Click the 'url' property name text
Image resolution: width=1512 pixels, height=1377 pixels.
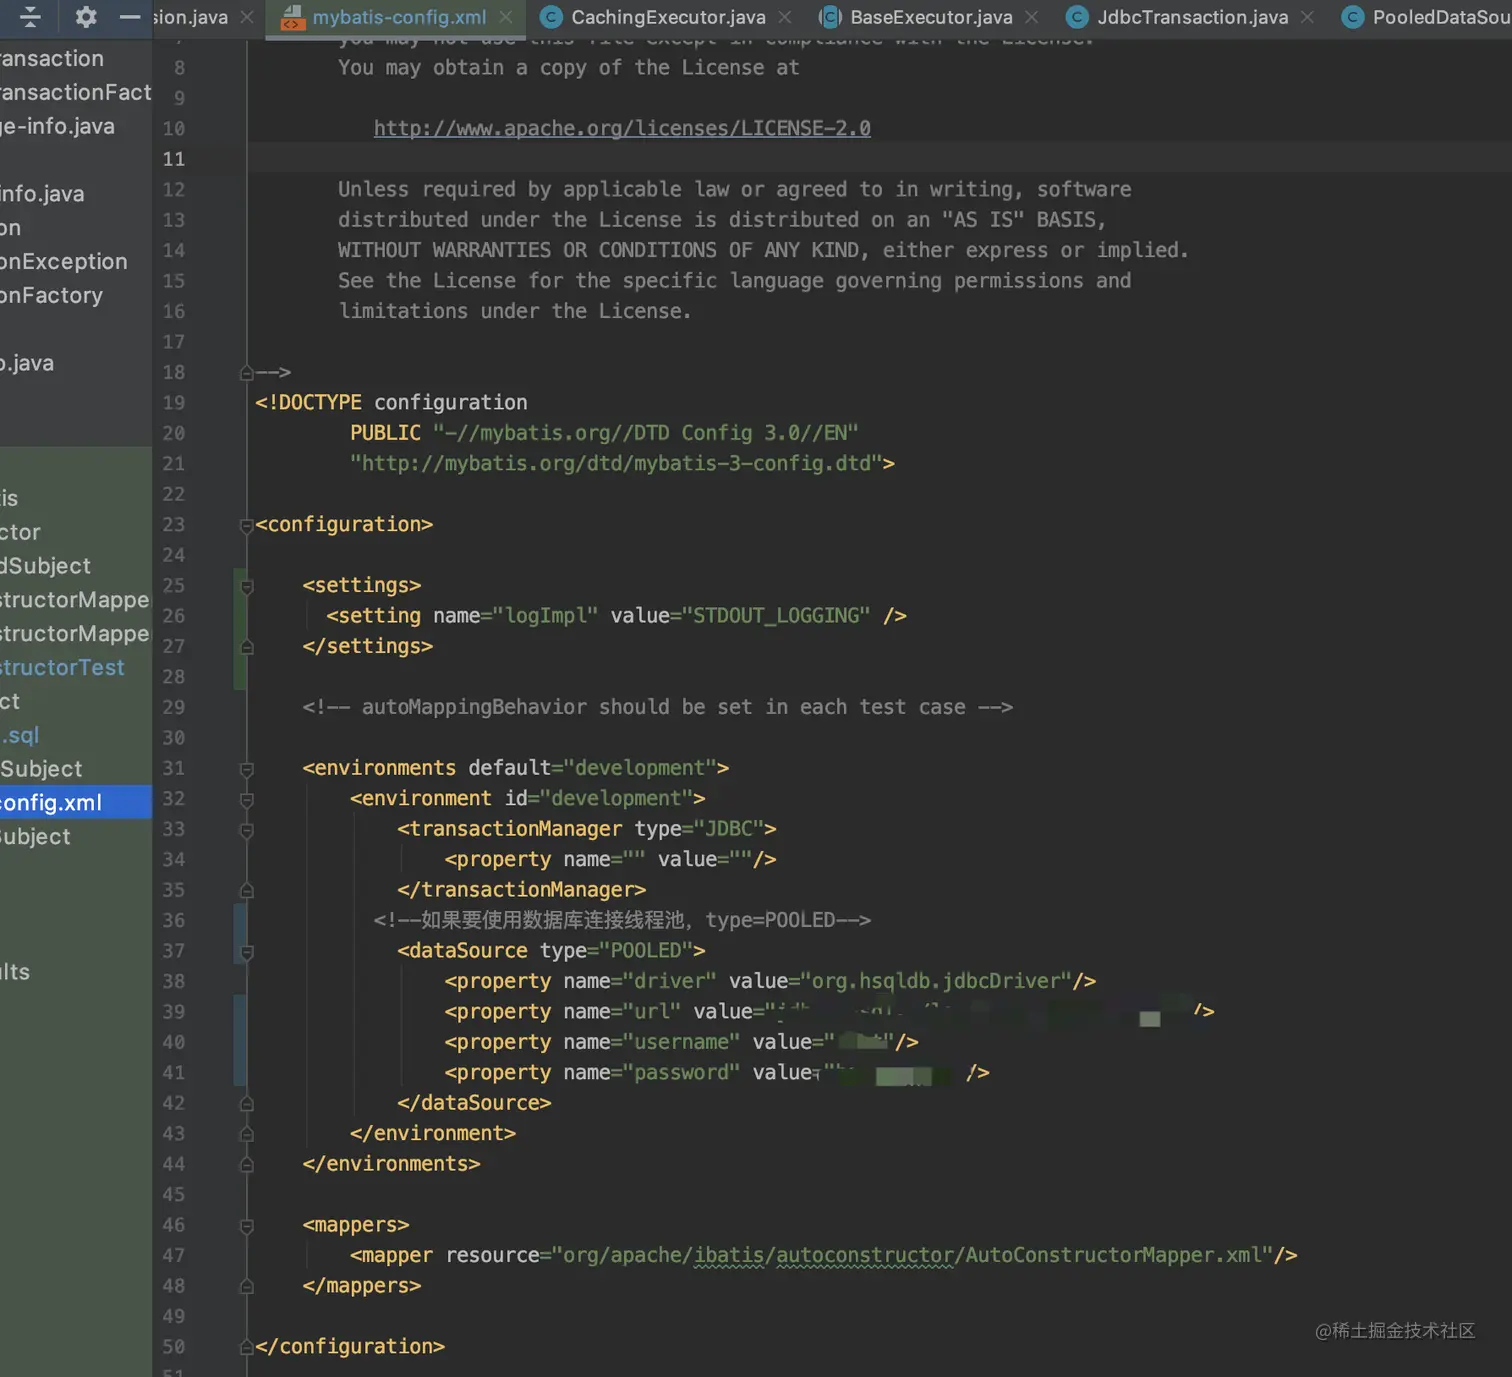[x=652, y=1012]
